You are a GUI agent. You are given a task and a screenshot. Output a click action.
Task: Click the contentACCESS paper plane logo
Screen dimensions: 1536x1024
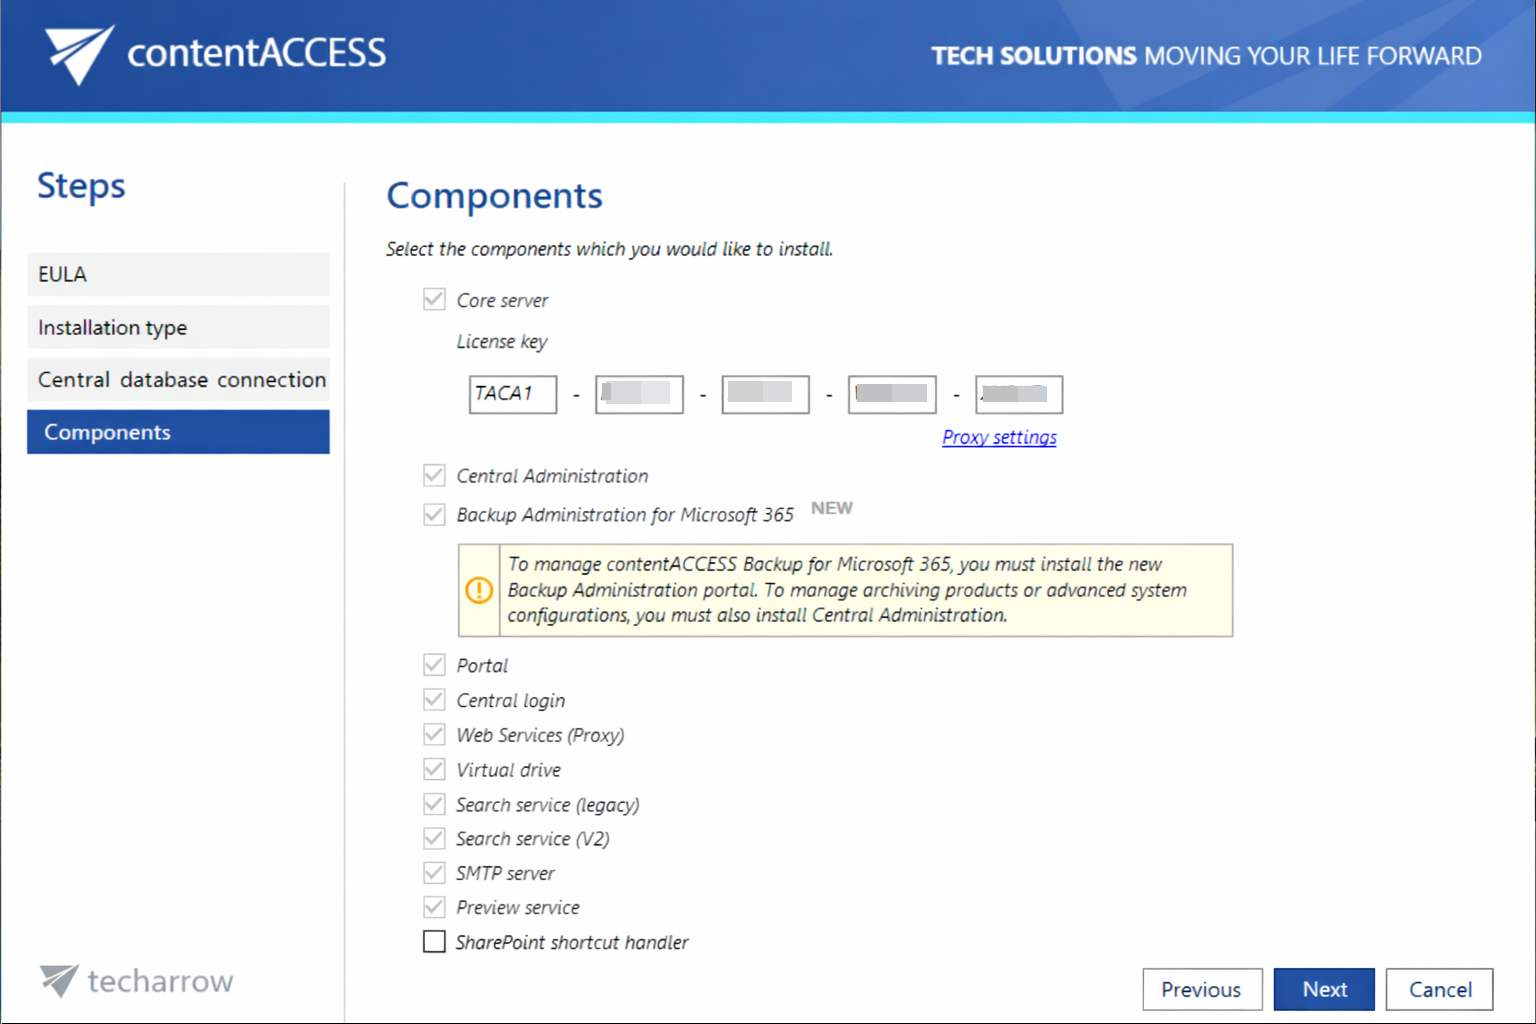pos(79,53)
